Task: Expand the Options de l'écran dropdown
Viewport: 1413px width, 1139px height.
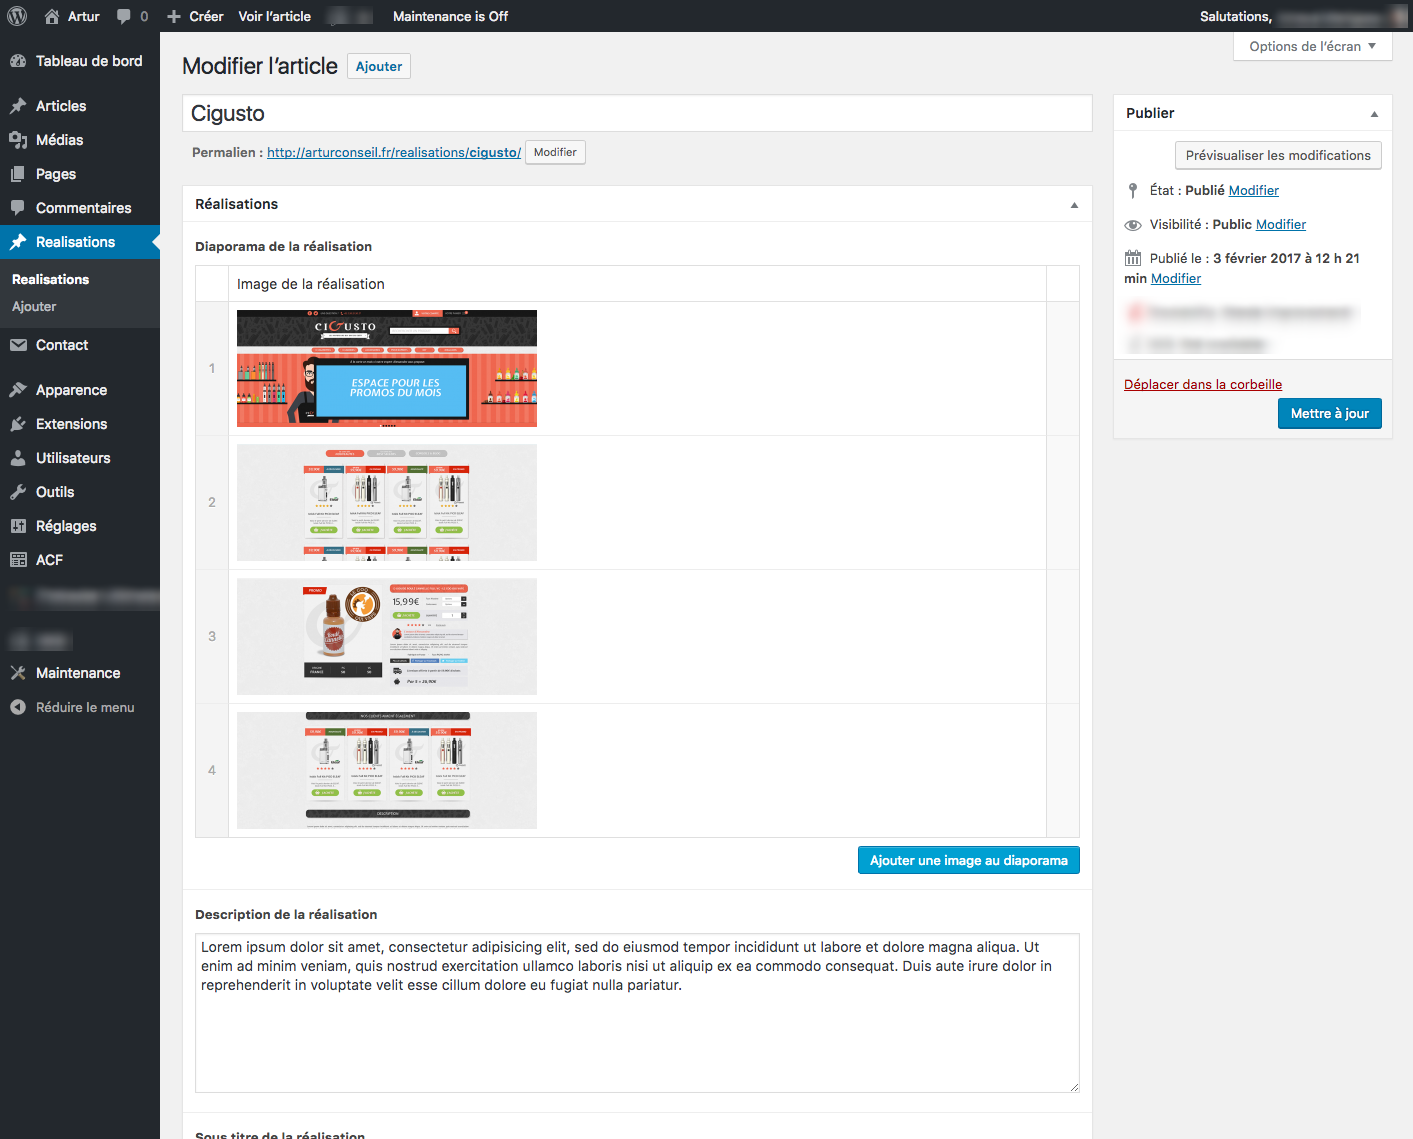Action: tap(1312, 46)
